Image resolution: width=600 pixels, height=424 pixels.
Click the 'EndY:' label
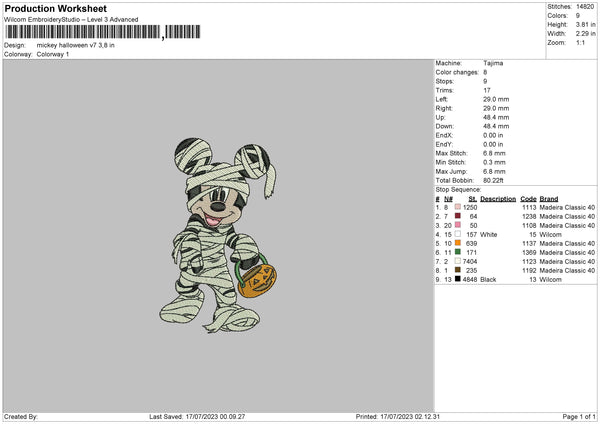444,144
